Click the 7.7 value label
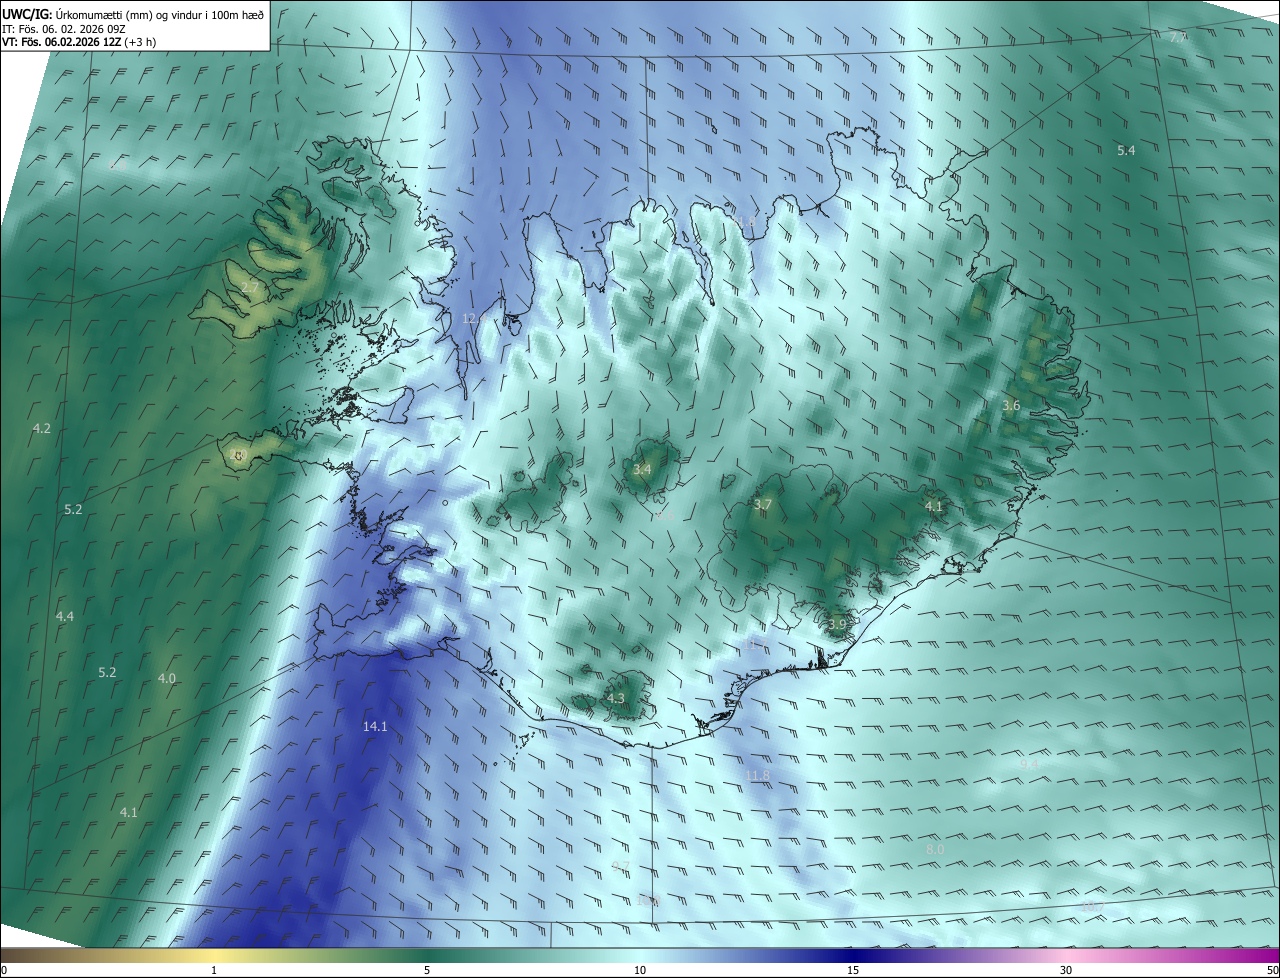 (1178, 37)
